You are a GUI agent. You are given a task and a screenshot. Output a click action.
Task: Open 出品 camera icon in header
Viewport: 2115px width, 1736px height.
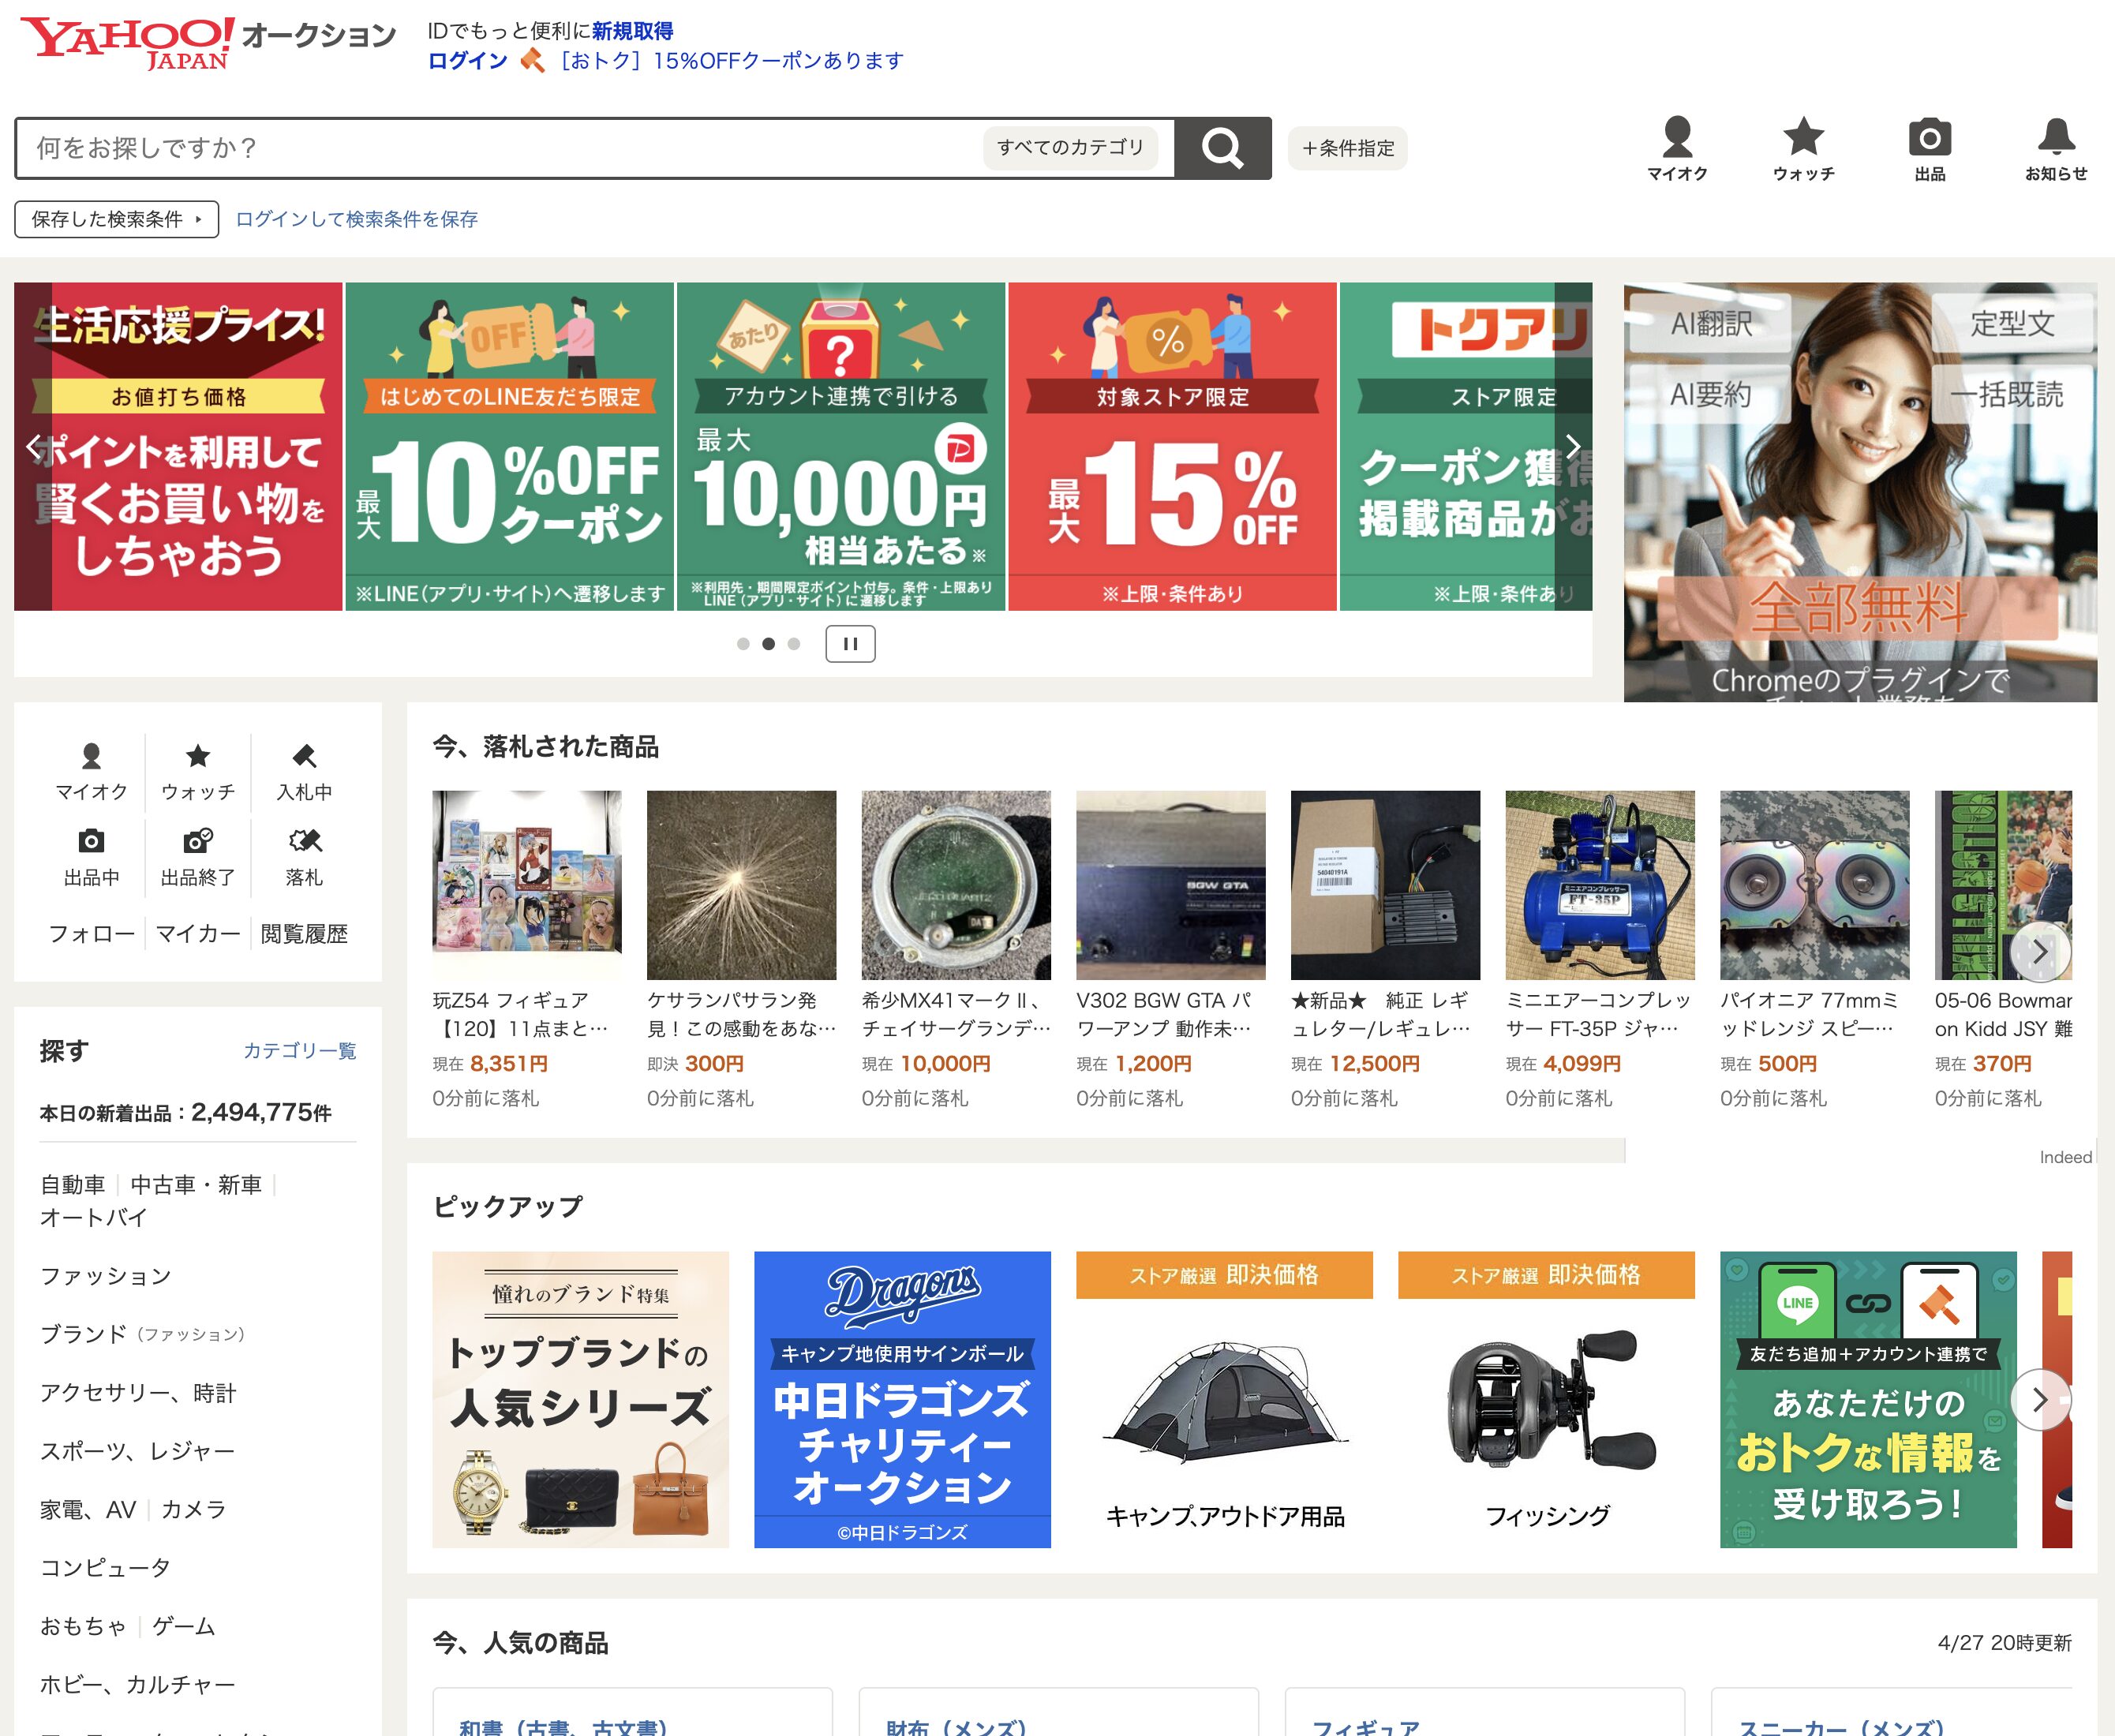(1929, 149)
